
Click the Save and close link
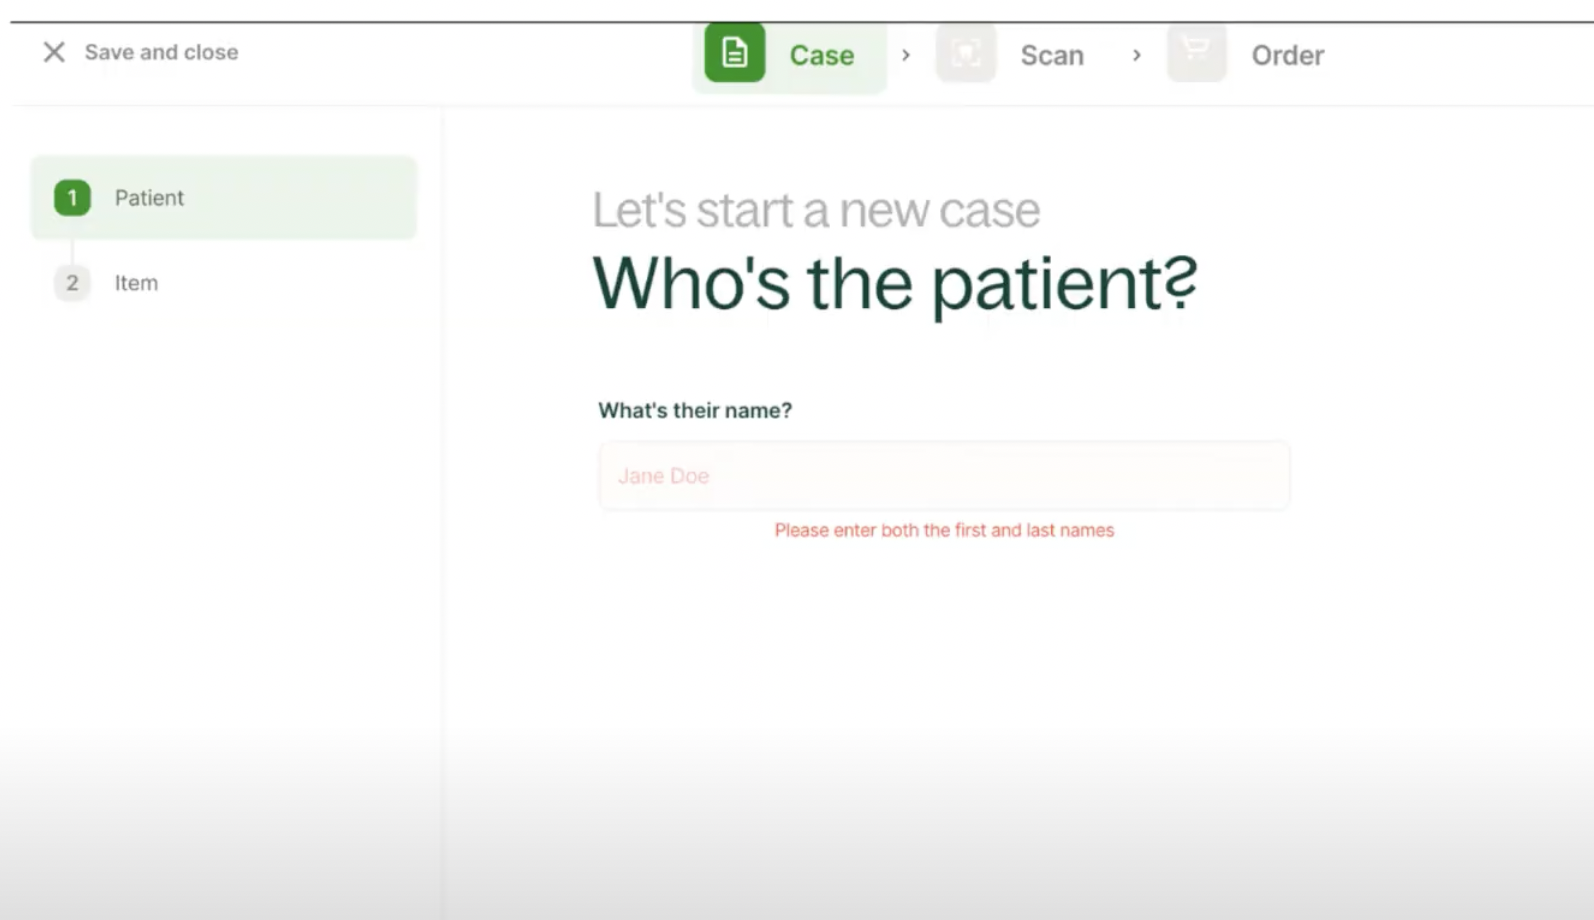(x=161, y=52)
